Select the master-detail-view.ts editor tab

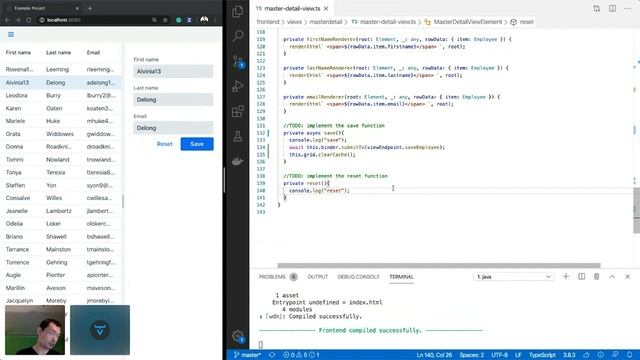point(292,9)
